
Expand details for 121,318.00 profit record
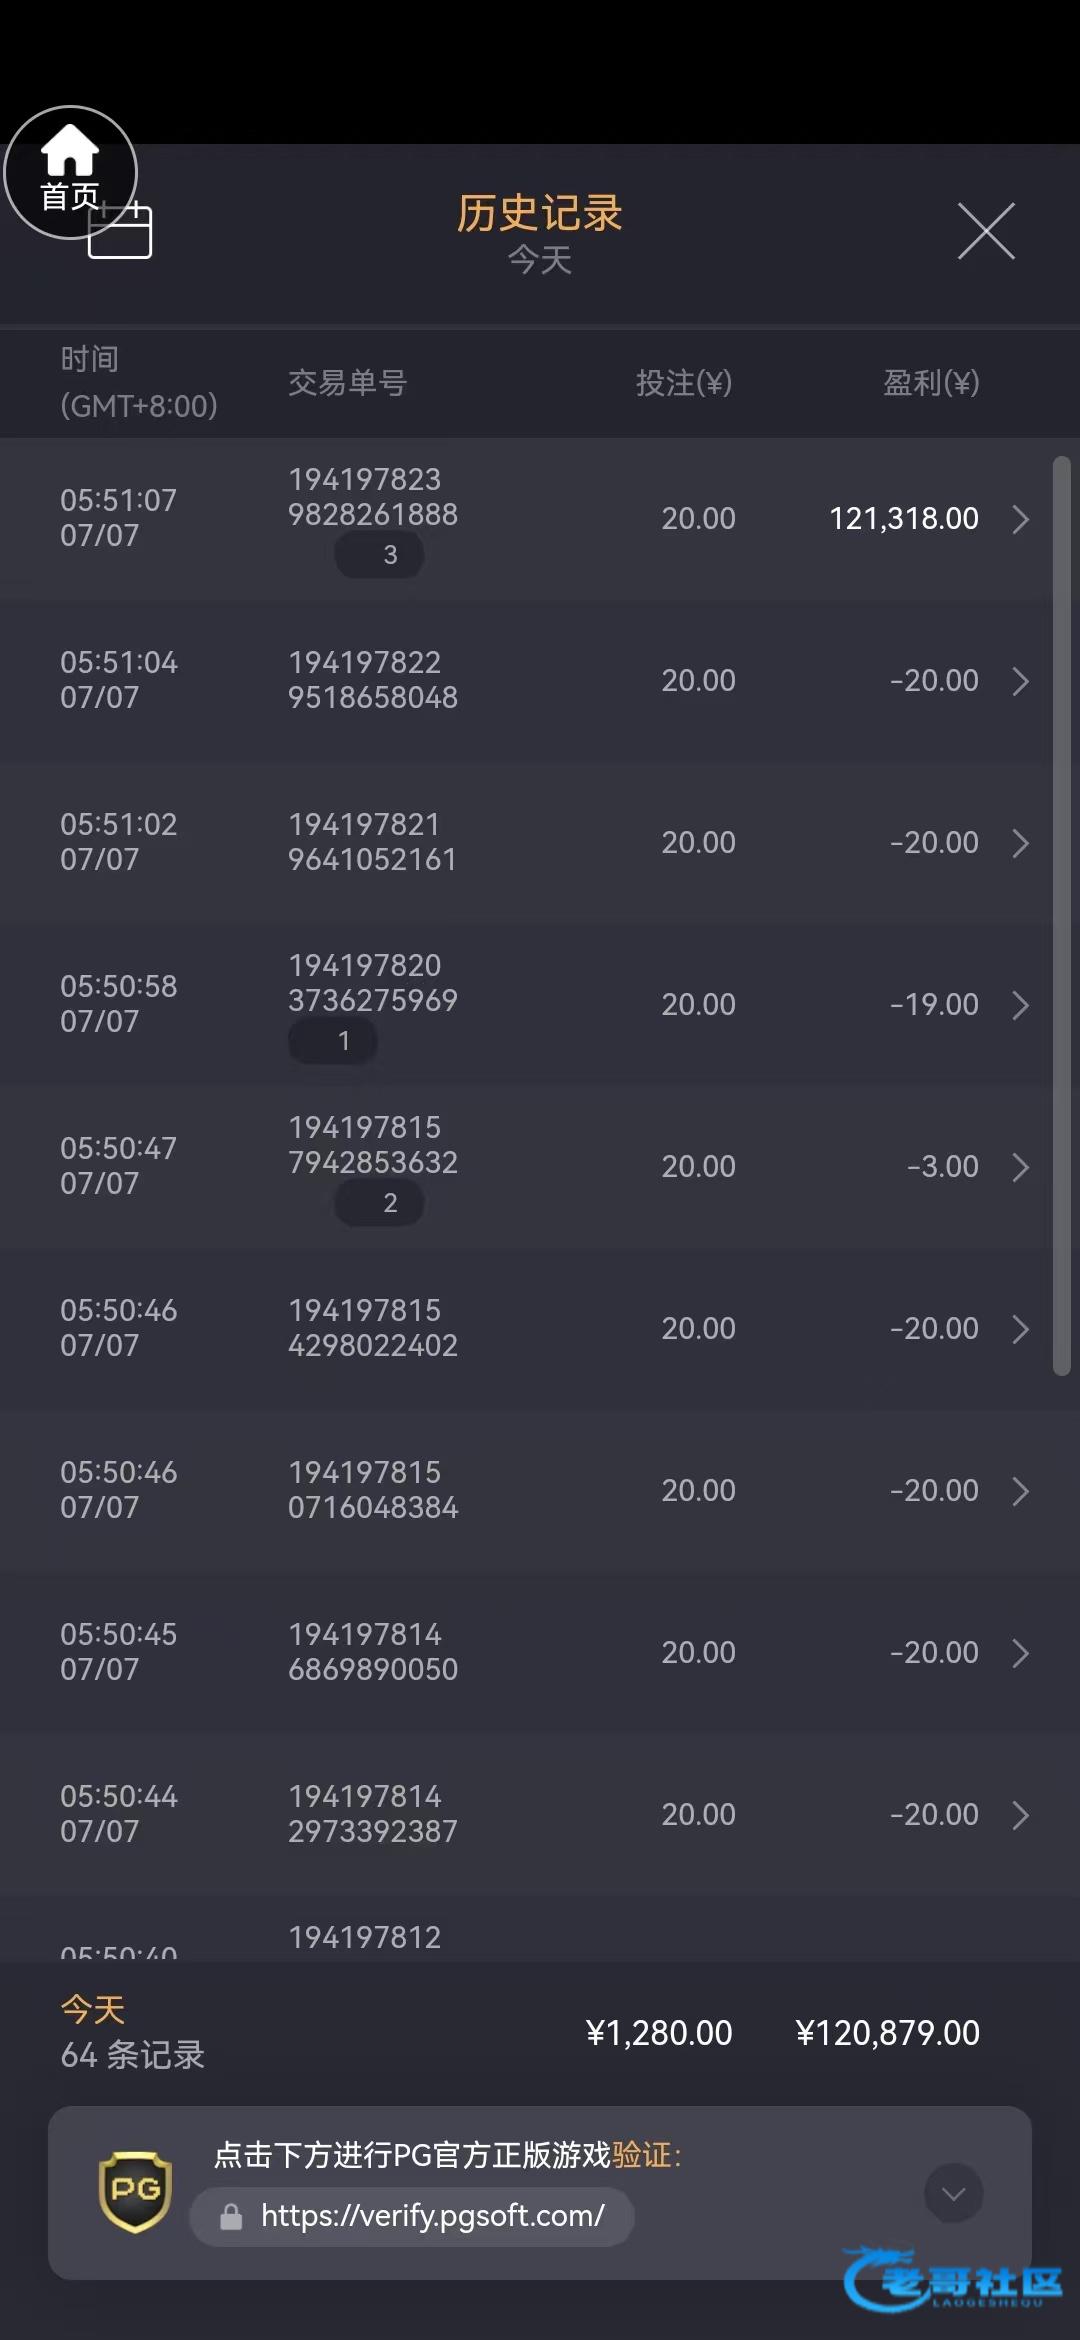[1020, 519]
